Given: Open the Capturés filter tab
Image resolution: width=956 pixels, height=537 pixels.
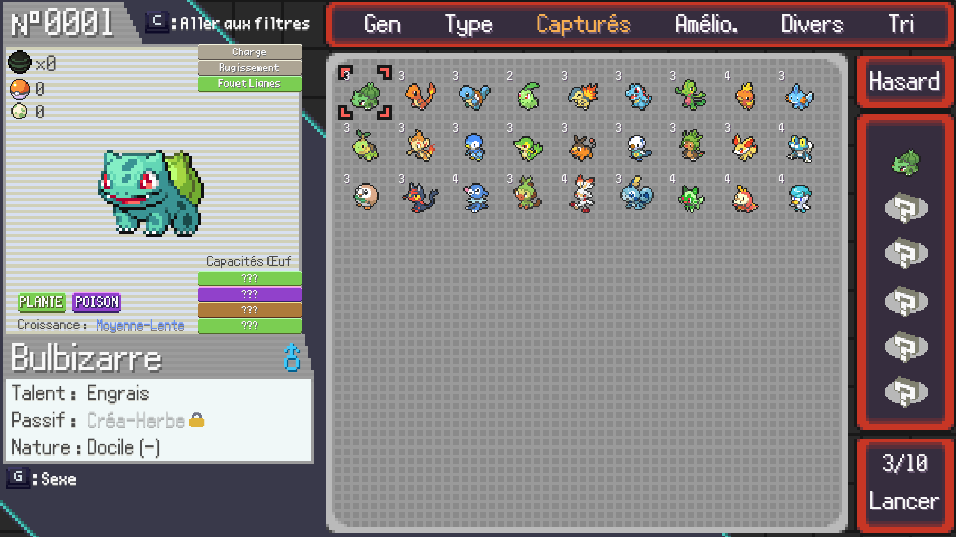Looking at the screenshot, I should pos(583,24).
